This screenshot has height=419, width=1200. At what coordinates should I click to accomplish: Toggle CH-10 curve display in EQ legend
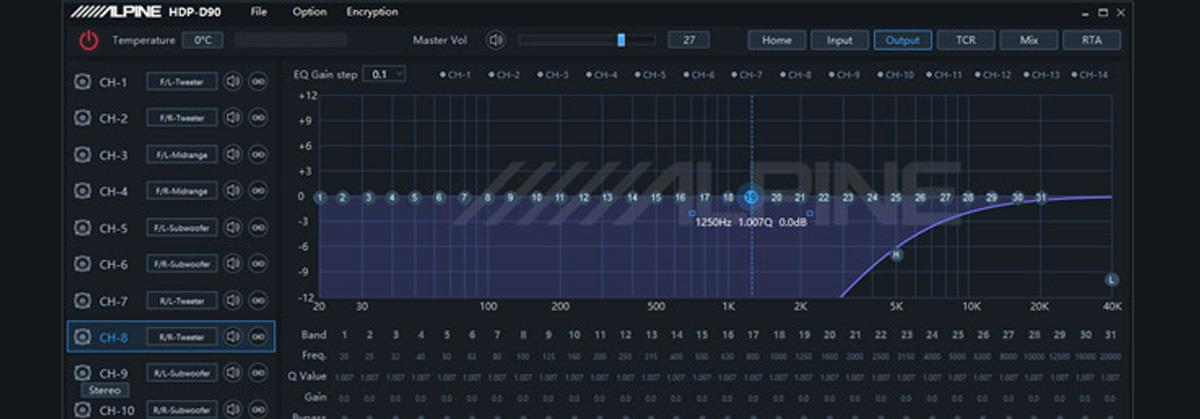click(895, 75)
